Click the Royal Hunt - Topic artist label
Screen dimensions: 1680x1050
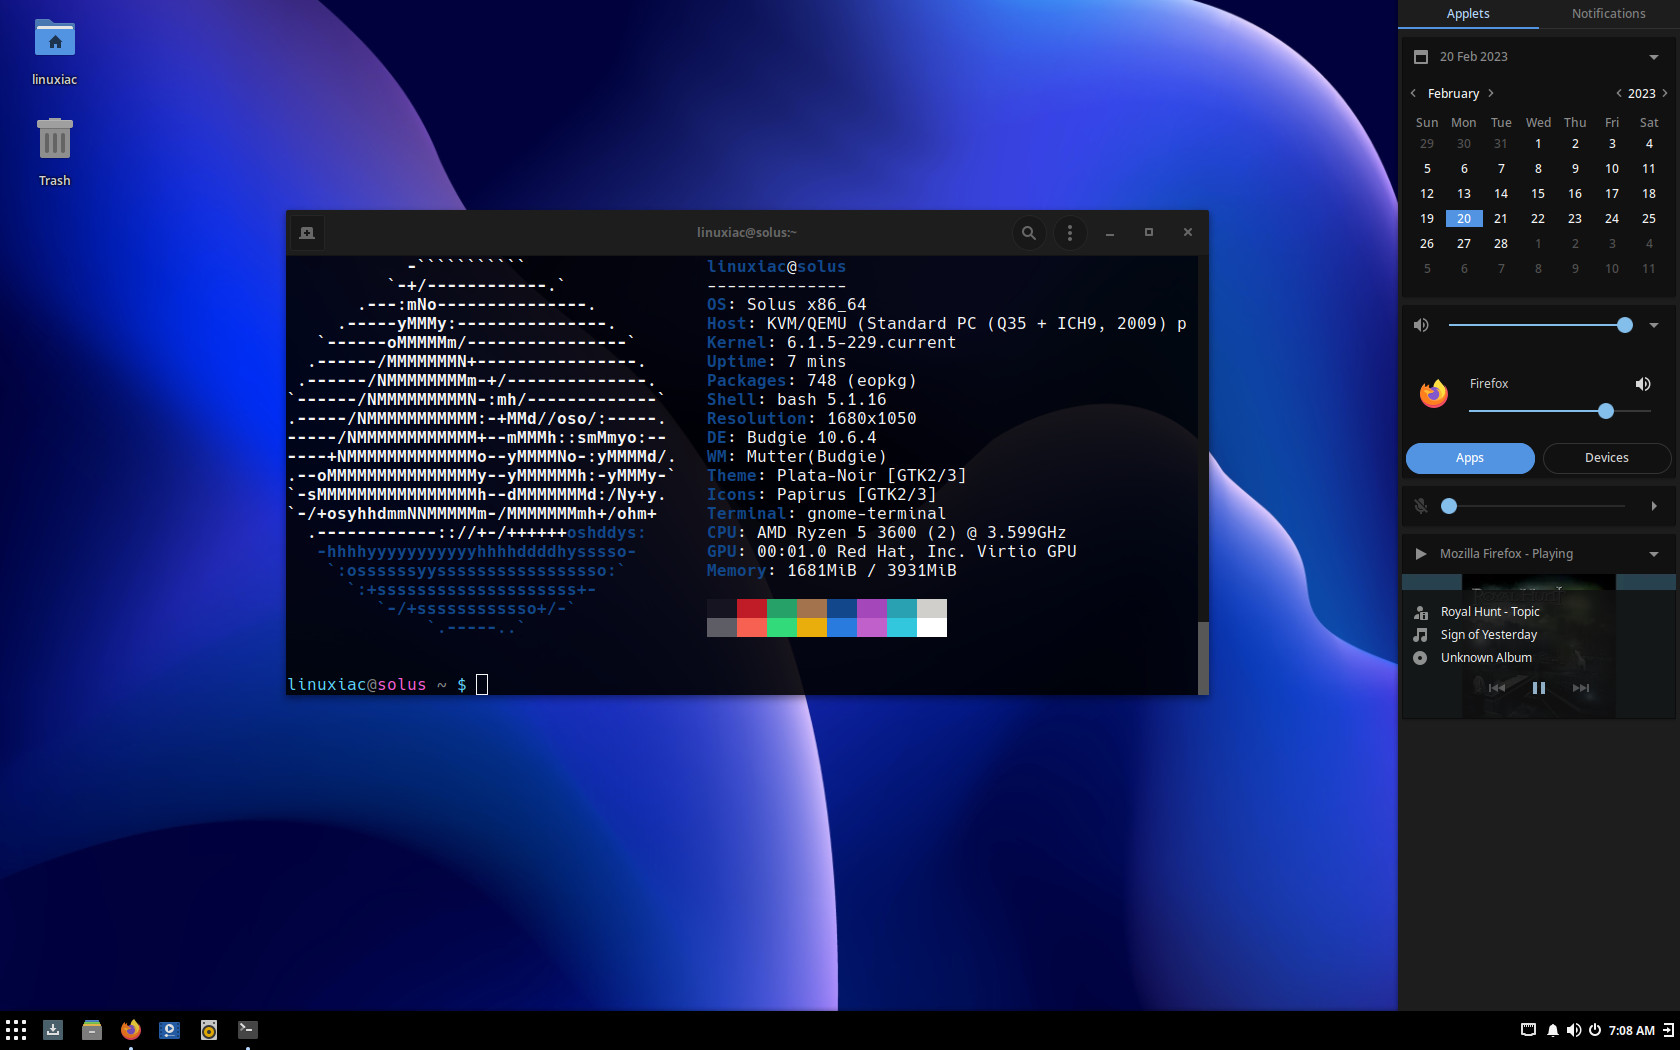point(1490,612)
